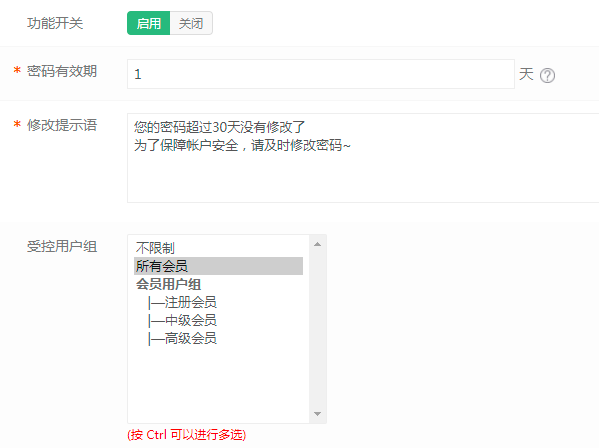The image size is (599, 448).
Task: Click the 密码有效期 input field
Action: pyautogui.click(x=321, y=74)
